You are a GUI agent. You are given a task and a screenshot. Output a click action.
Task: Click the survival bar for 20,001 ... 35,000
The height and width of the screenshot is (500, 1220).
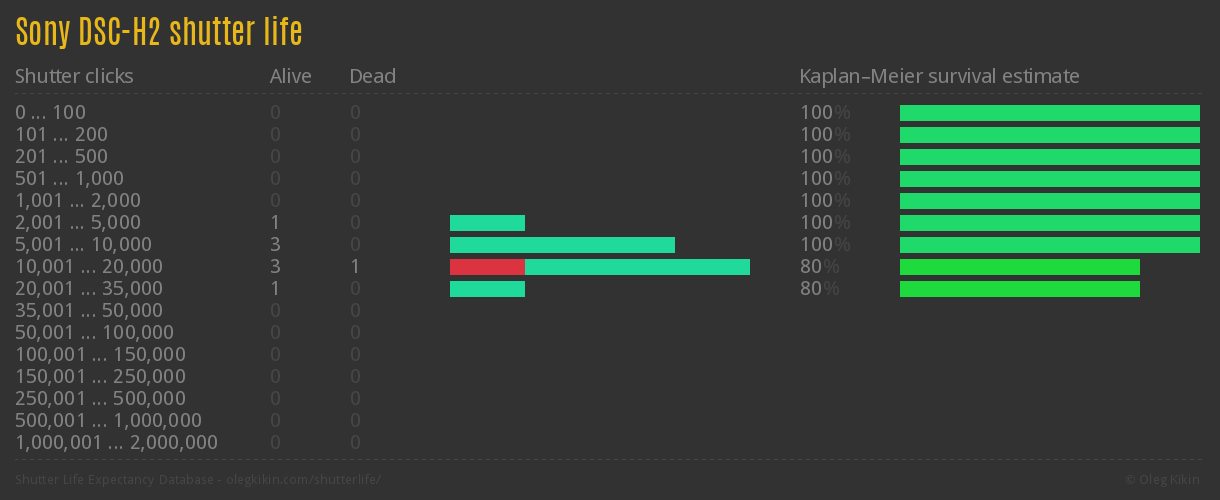pos(1019,289)
